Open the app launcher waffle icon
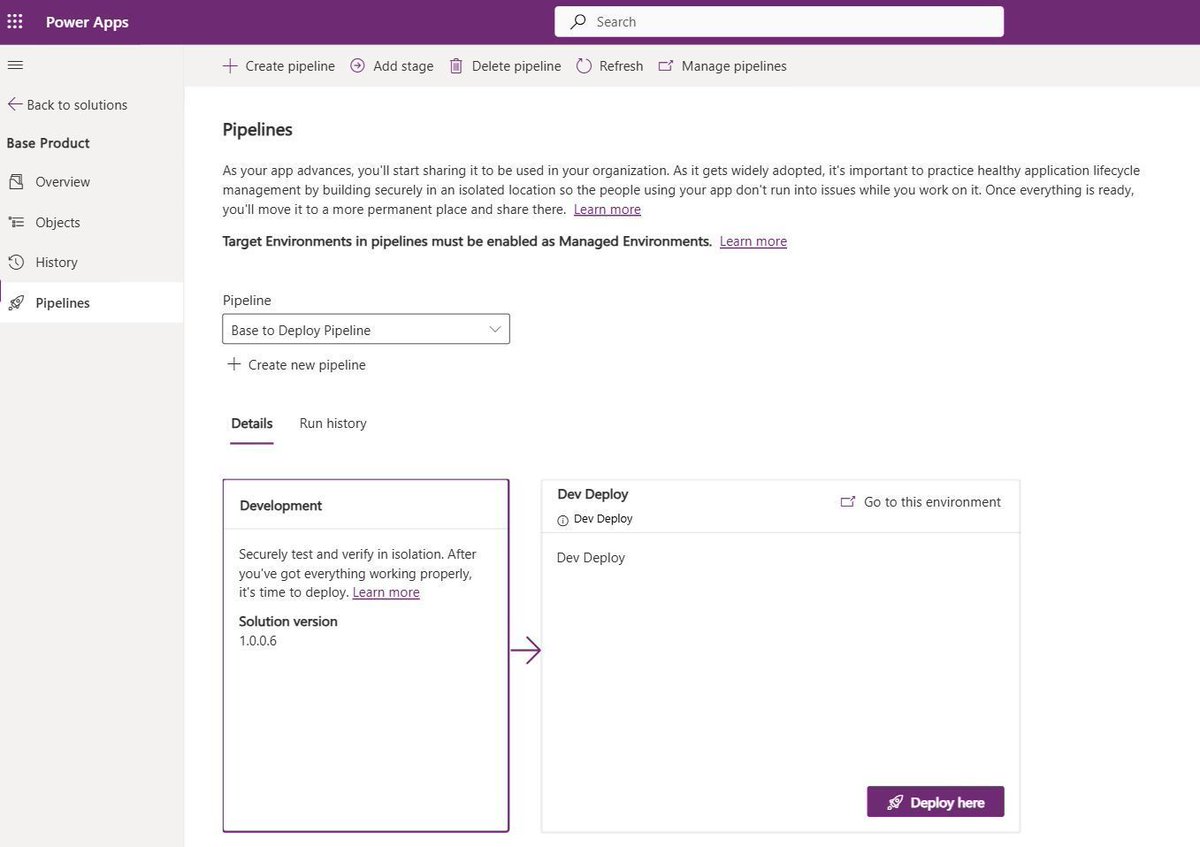1200x847 pixels. point(15,21)
